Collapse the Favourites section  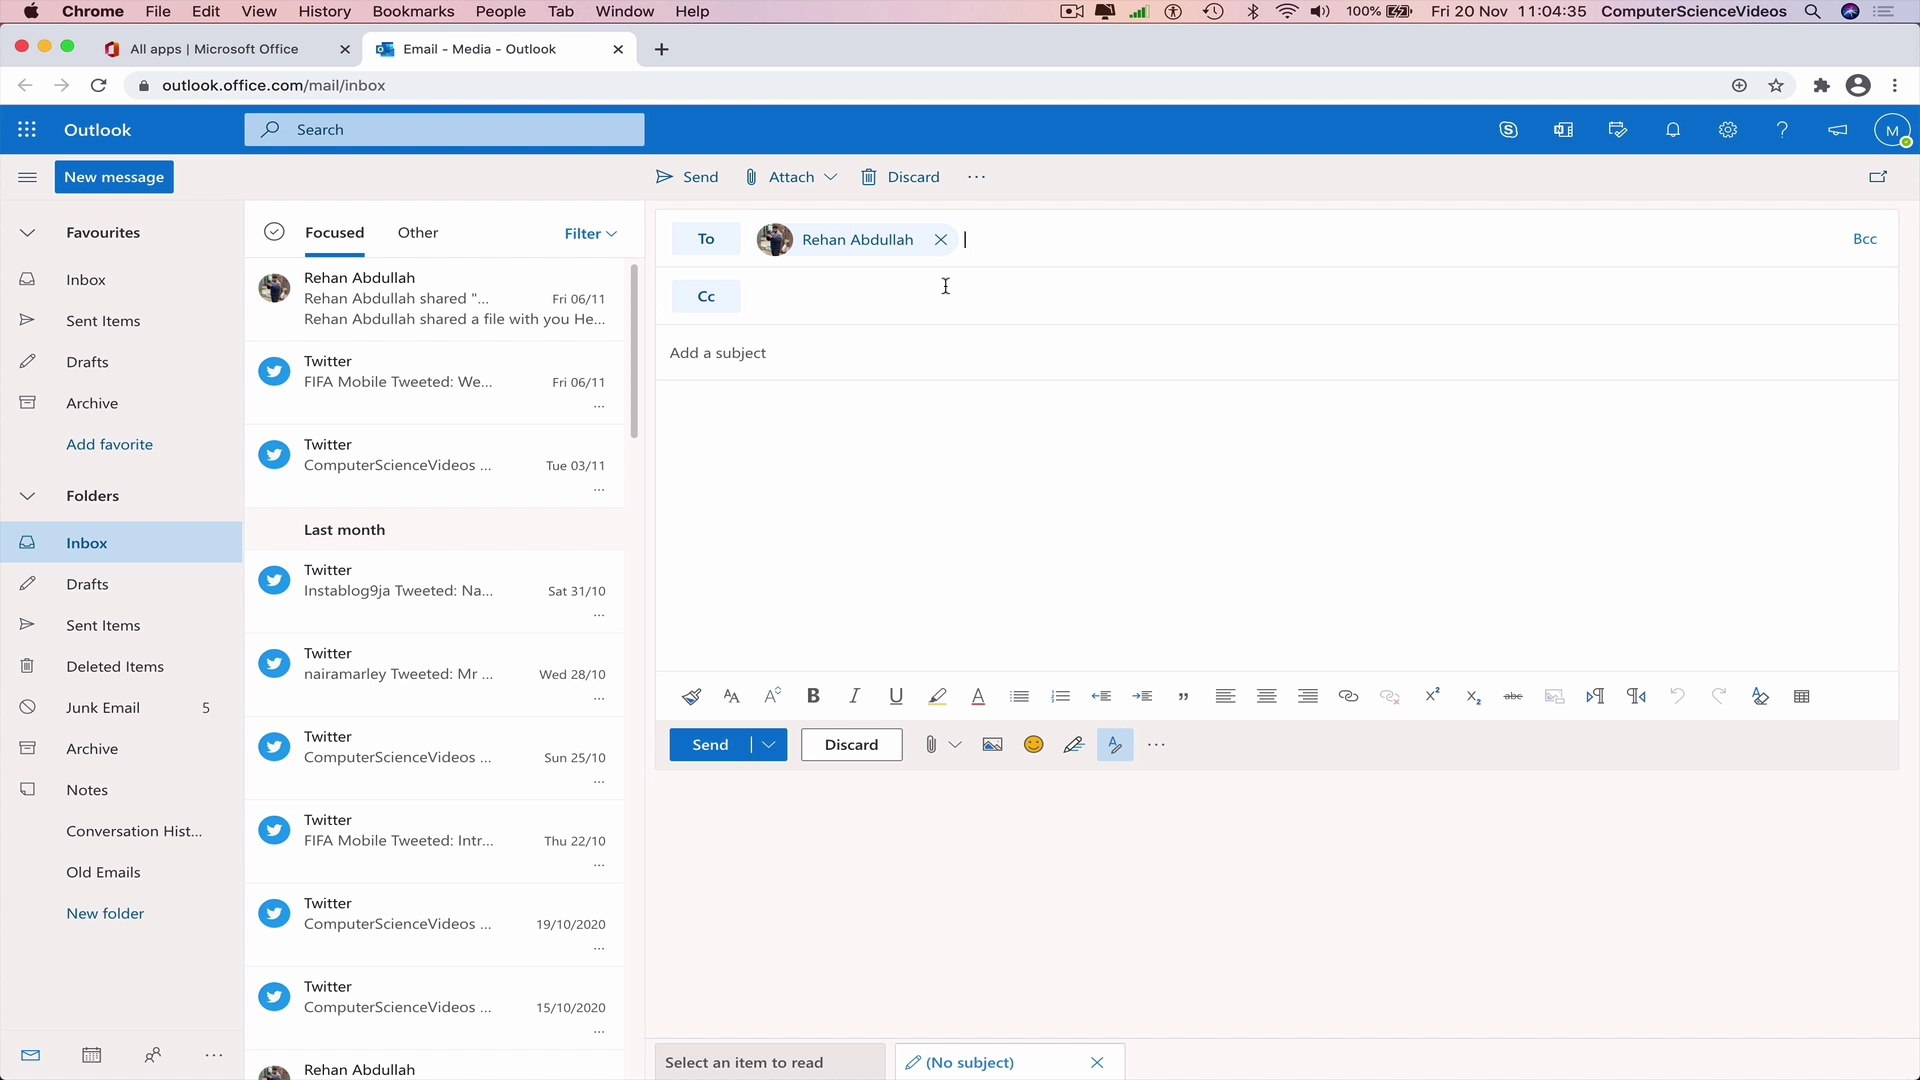27,232
